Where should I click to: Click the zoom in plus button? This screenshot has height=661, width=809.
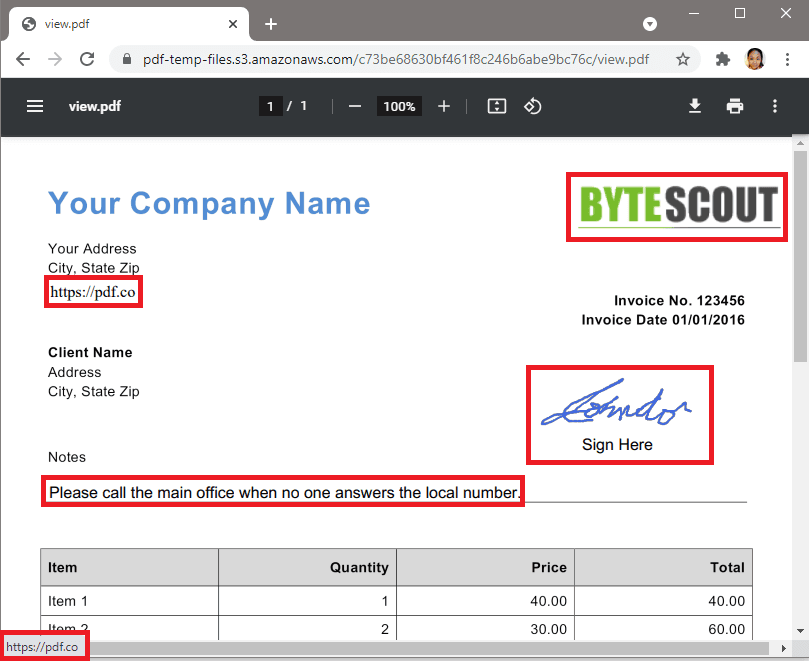(x=444, y=106)
